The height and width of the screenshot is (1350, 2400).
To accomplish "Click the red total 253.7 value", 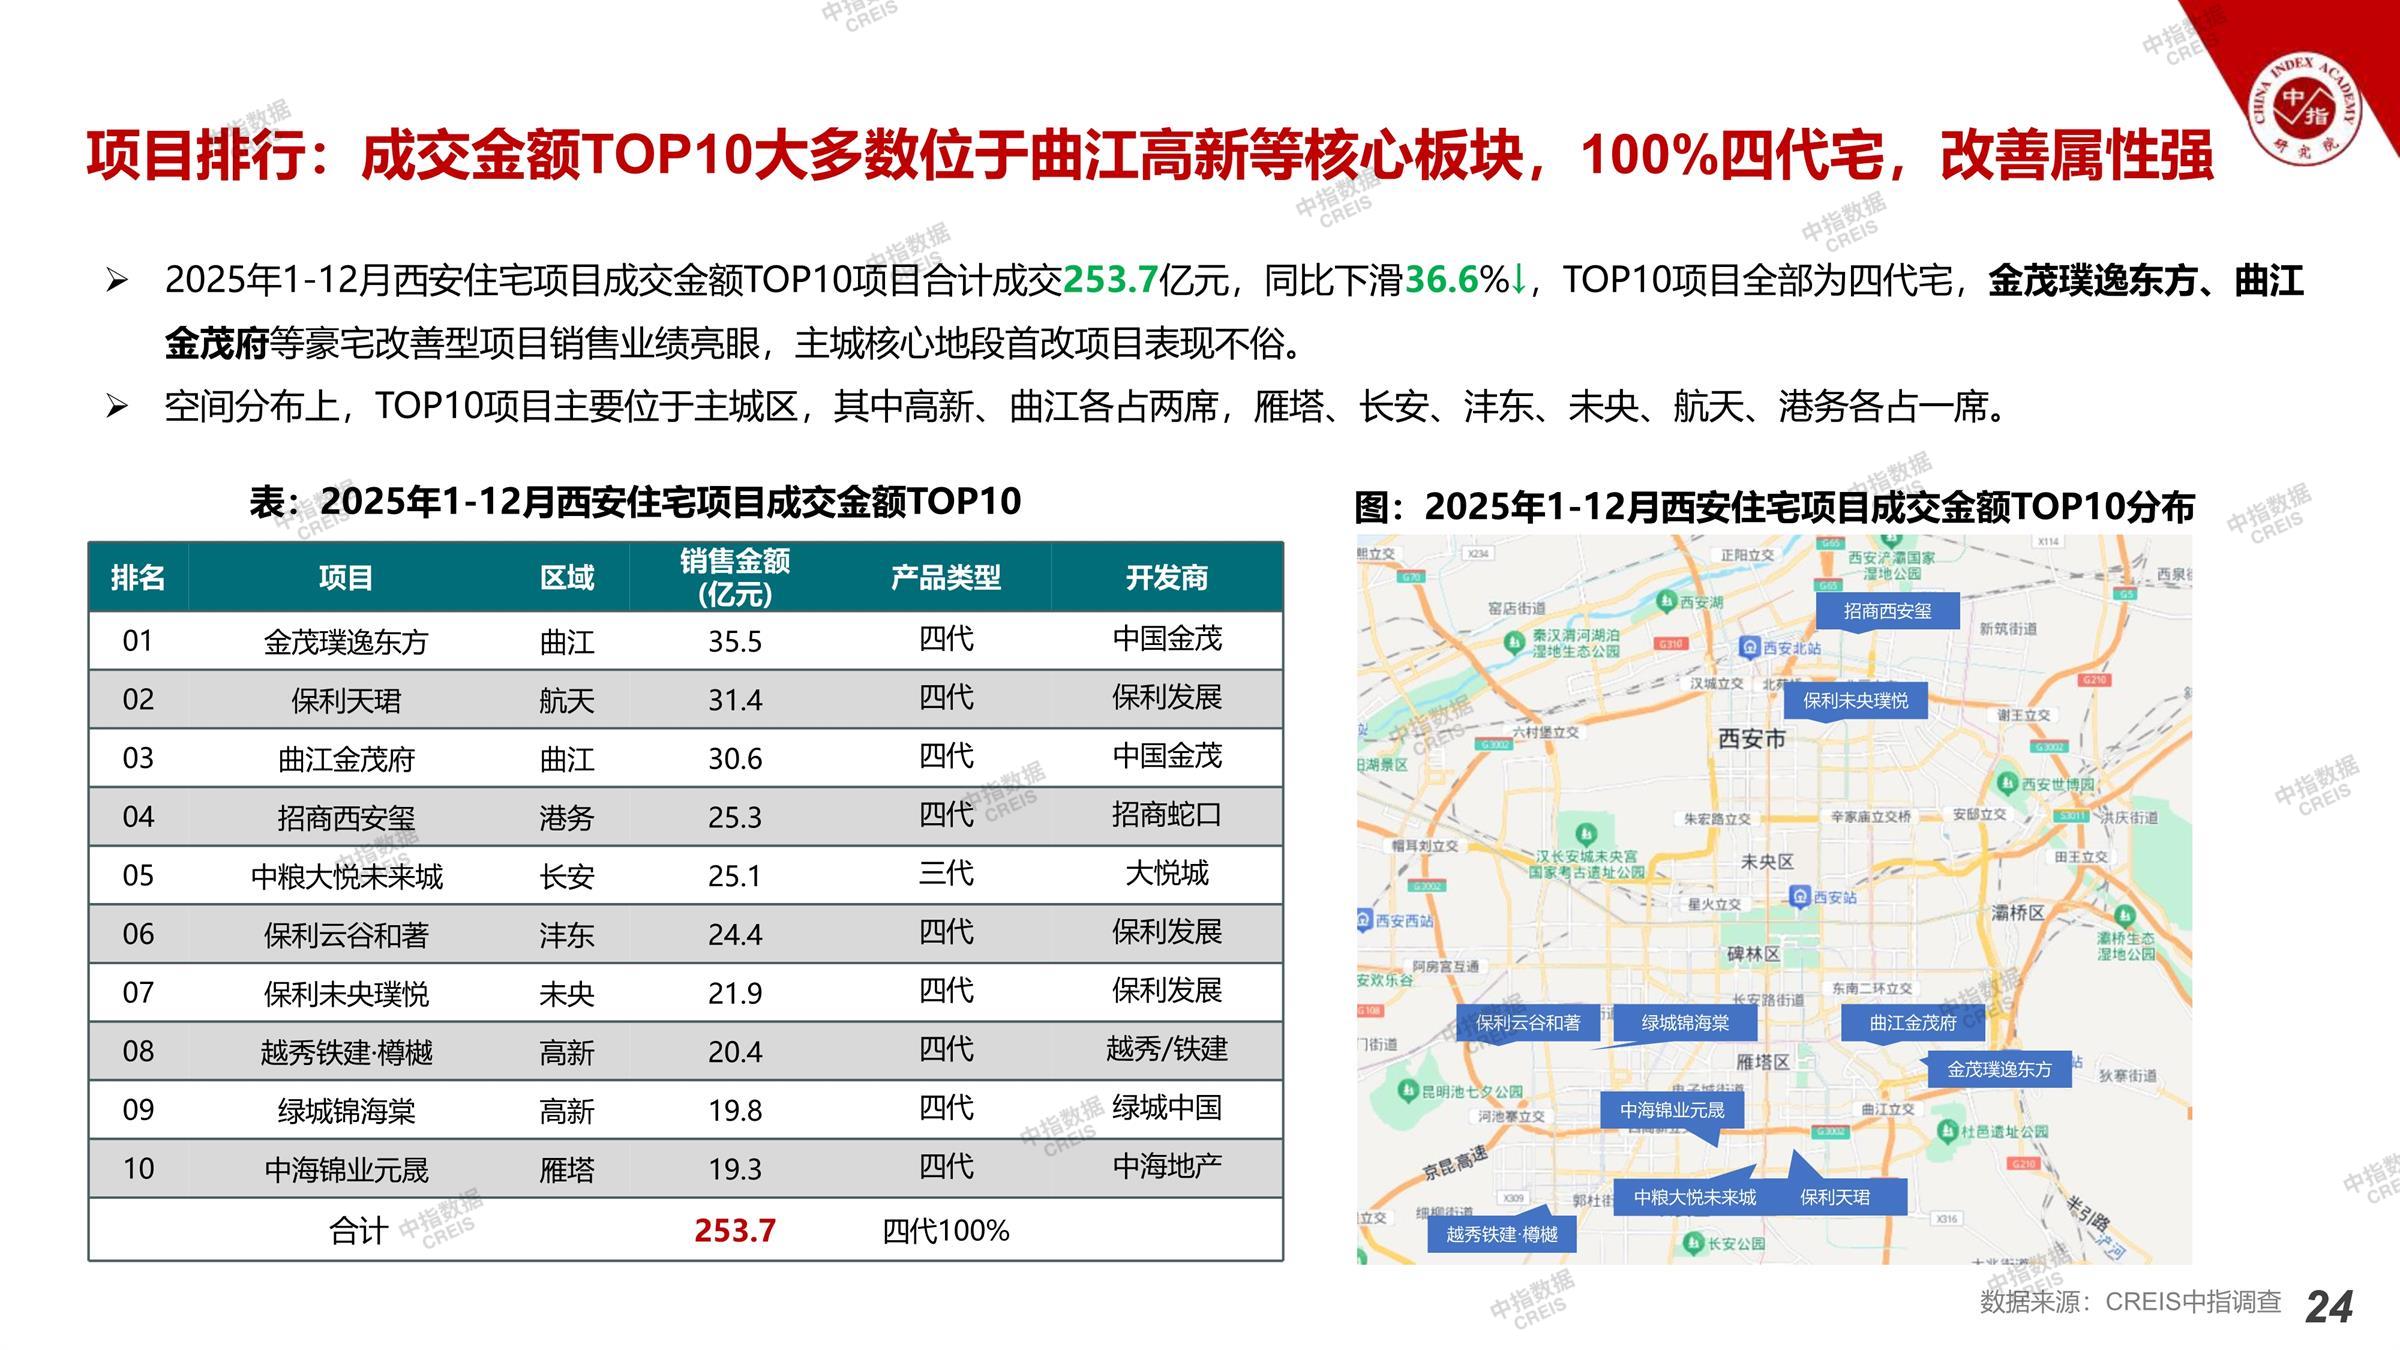I will pos(735,1230).
